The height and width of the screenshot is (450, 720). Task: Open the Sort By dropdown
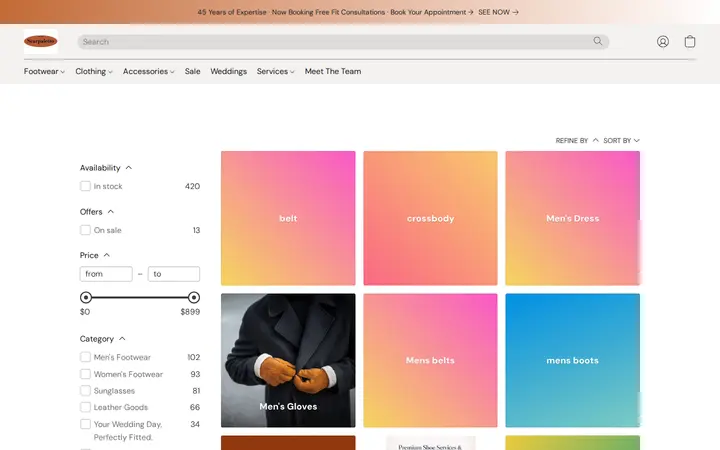pos(621,141)
